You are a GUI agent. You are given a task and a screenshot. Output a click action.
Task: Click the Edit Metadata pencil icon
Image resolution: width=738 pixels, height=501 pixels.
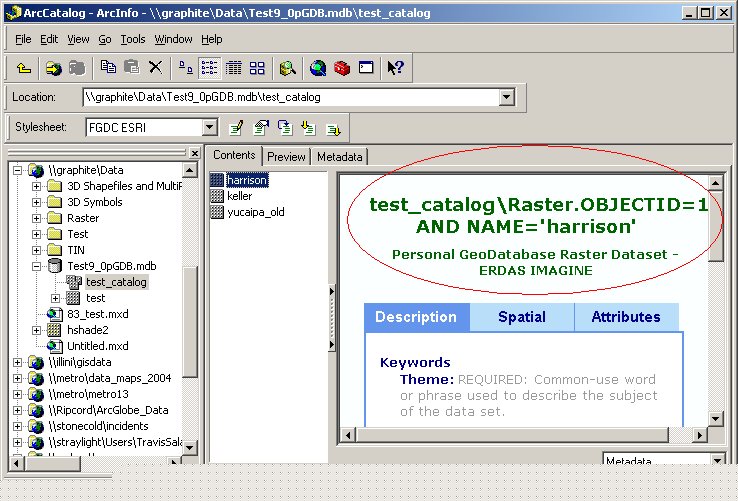[236, 128]
